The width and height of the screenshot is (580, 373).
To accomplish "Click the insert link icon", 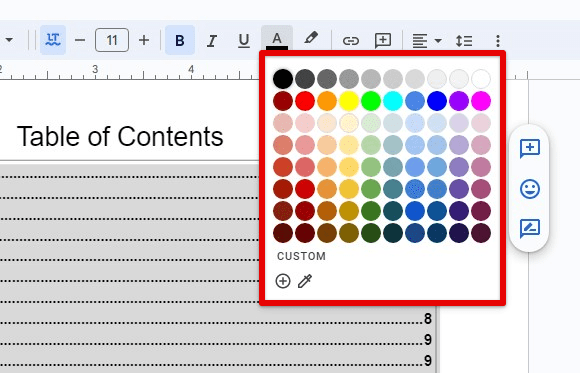I will click(x=350, y=40).
